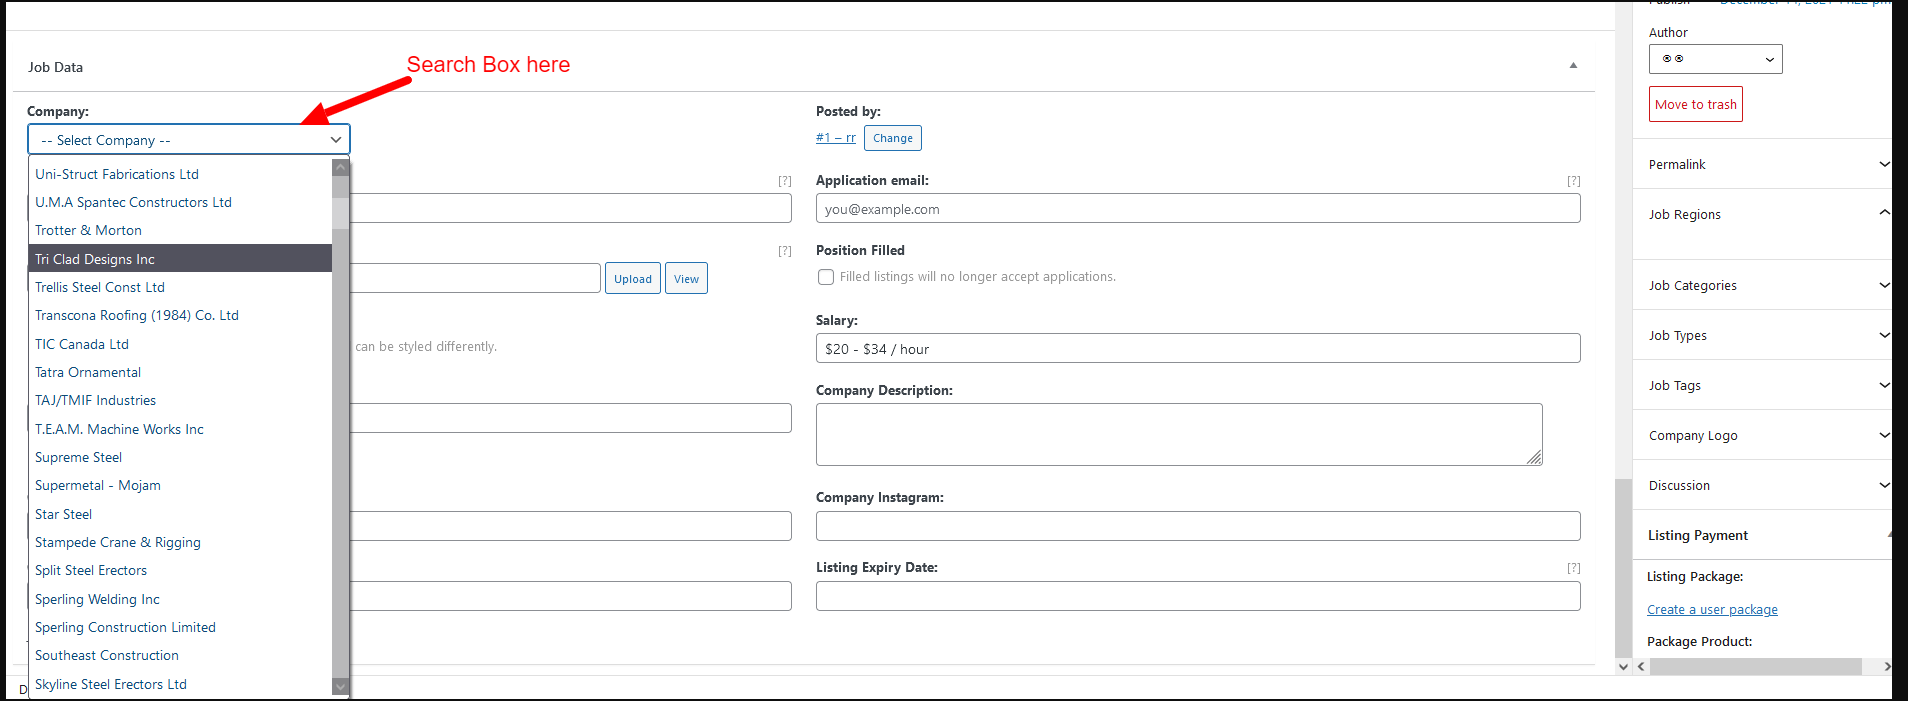Click the Change posted-by button

coord(892,138)
